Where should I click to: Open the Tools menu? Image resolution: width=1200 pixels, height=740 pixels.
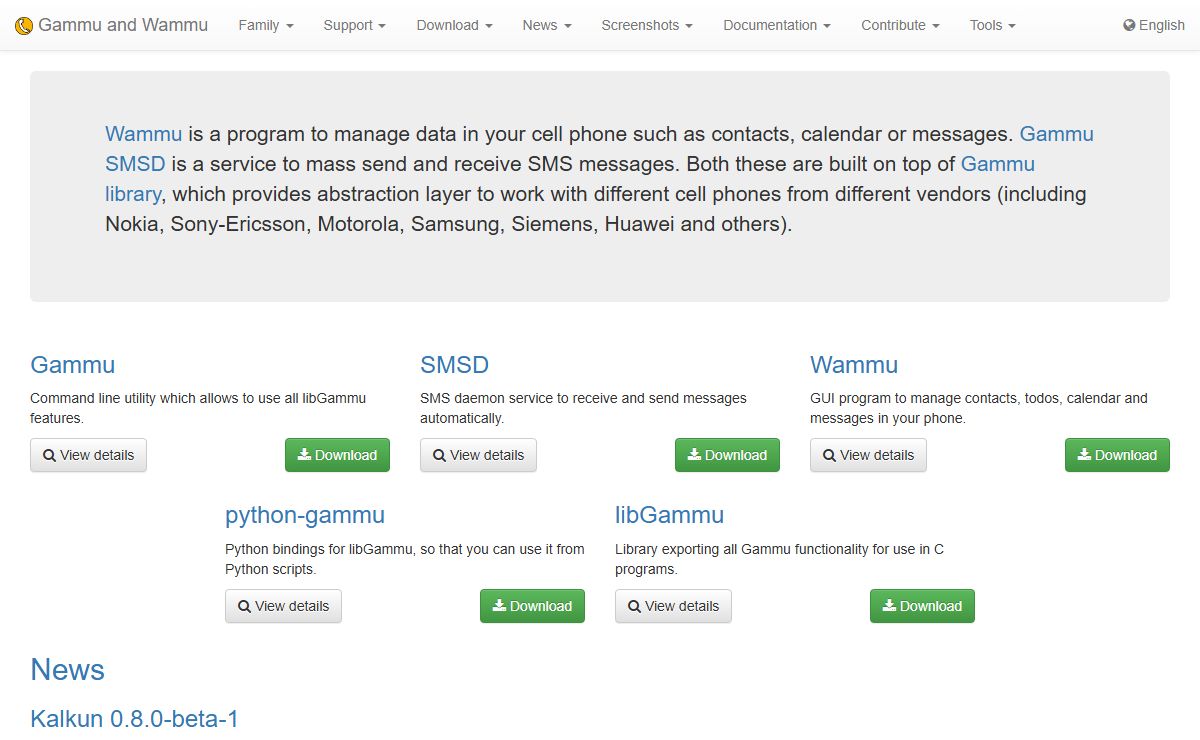992,25
